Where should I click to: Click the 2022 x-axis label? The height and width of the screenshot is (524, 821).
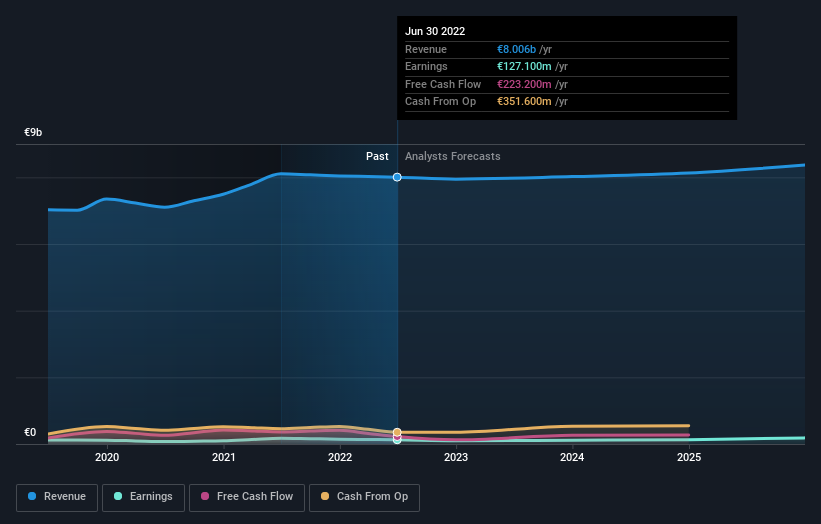pyautogui.click(x=340, y=457)
